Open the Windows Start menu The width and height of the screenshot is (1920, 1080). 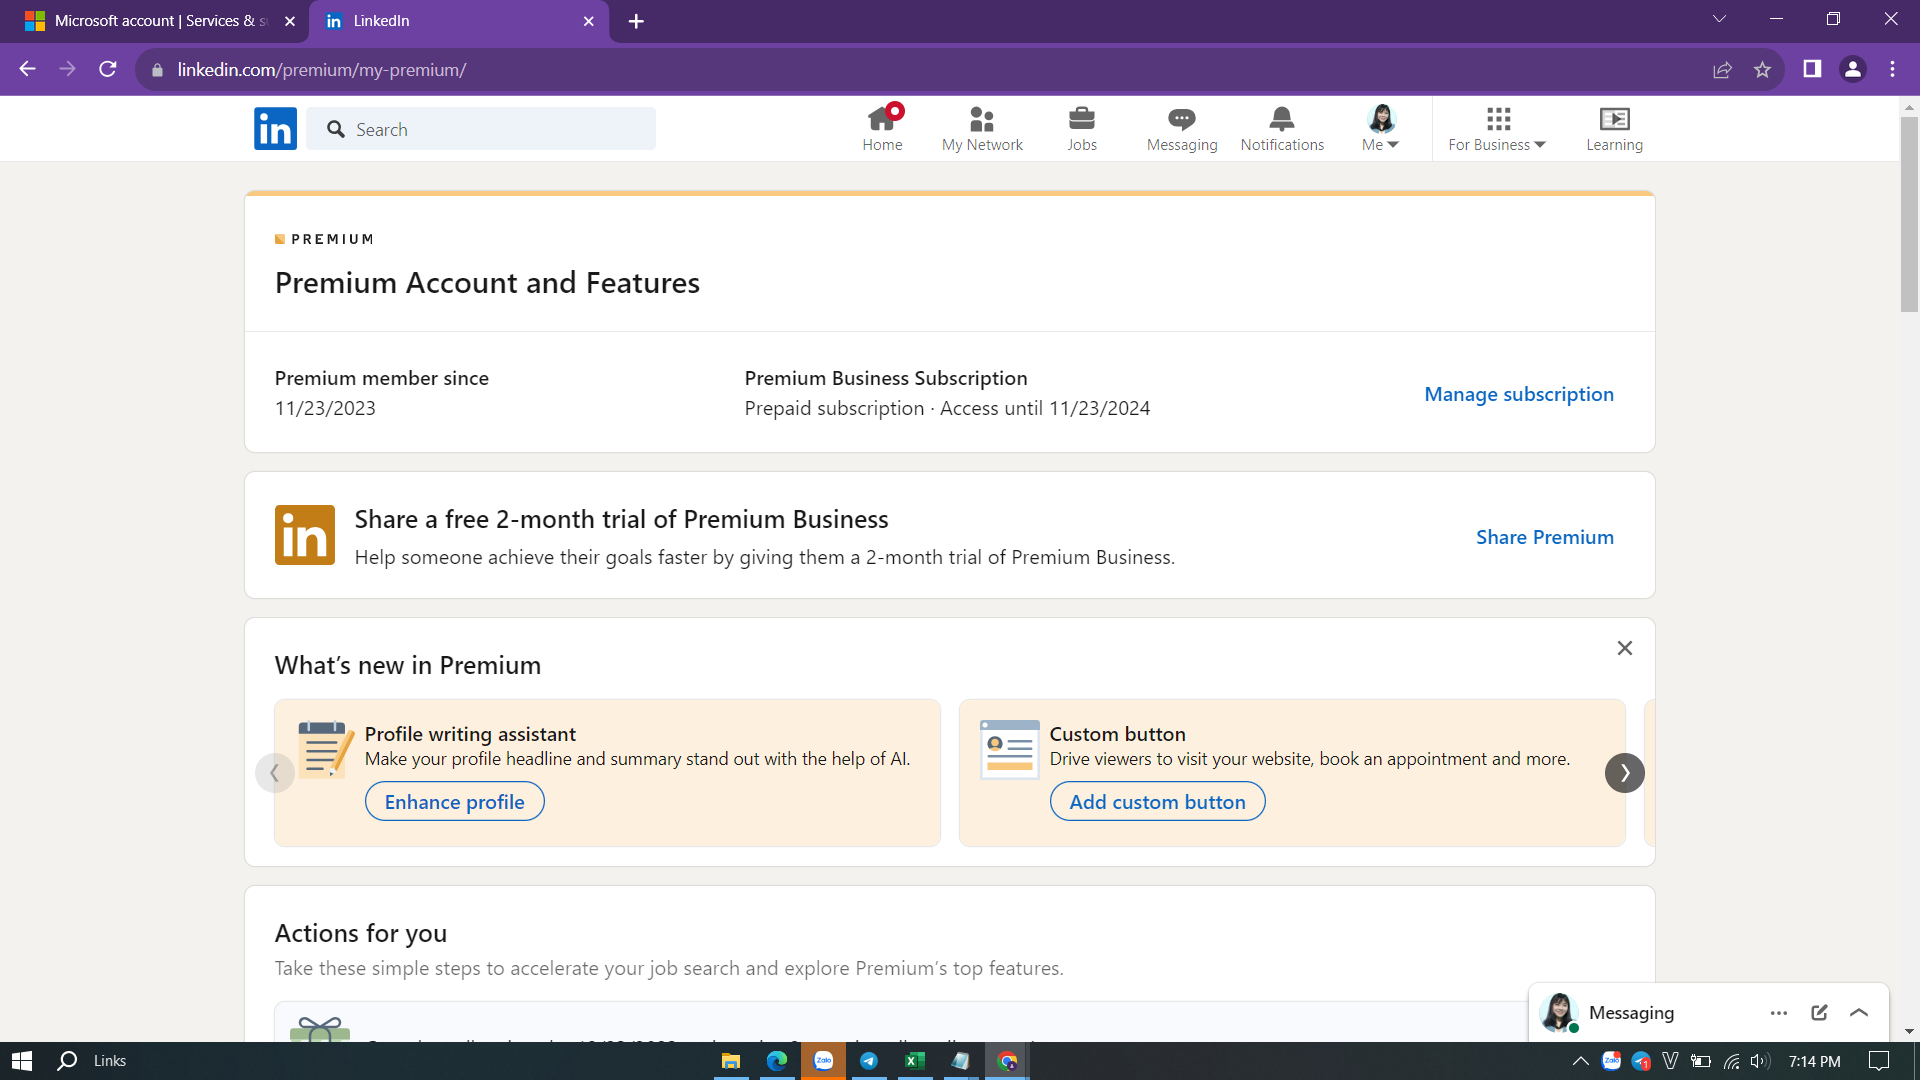22,1061
